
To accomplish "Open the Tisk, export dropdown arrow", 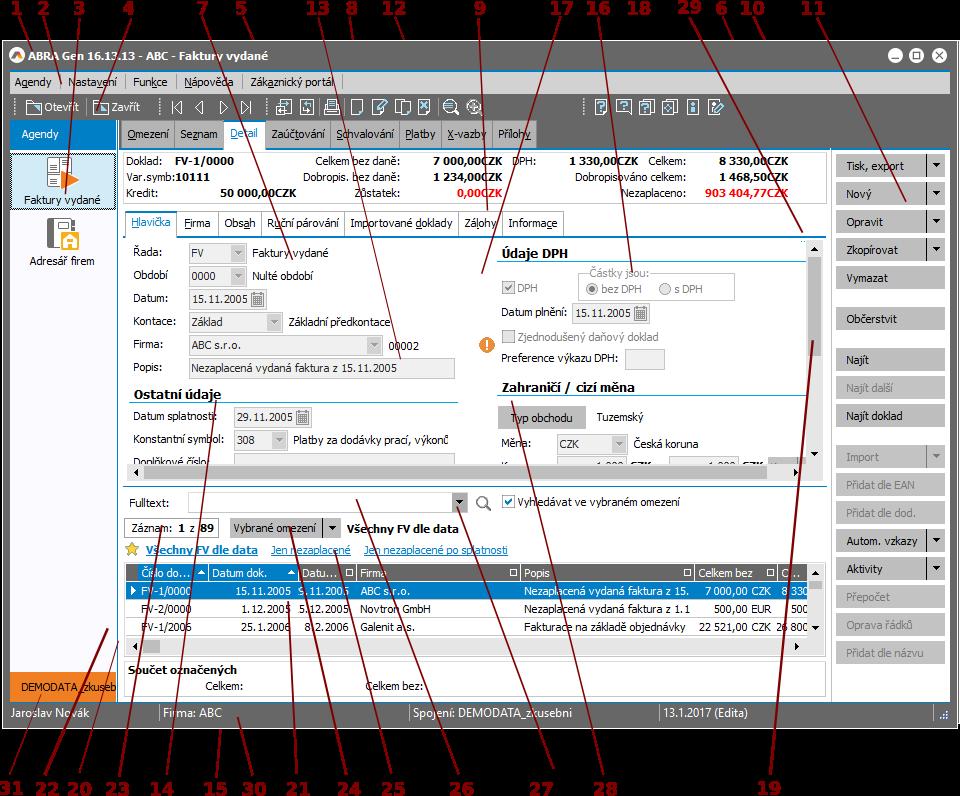I will tap(936, 165).
